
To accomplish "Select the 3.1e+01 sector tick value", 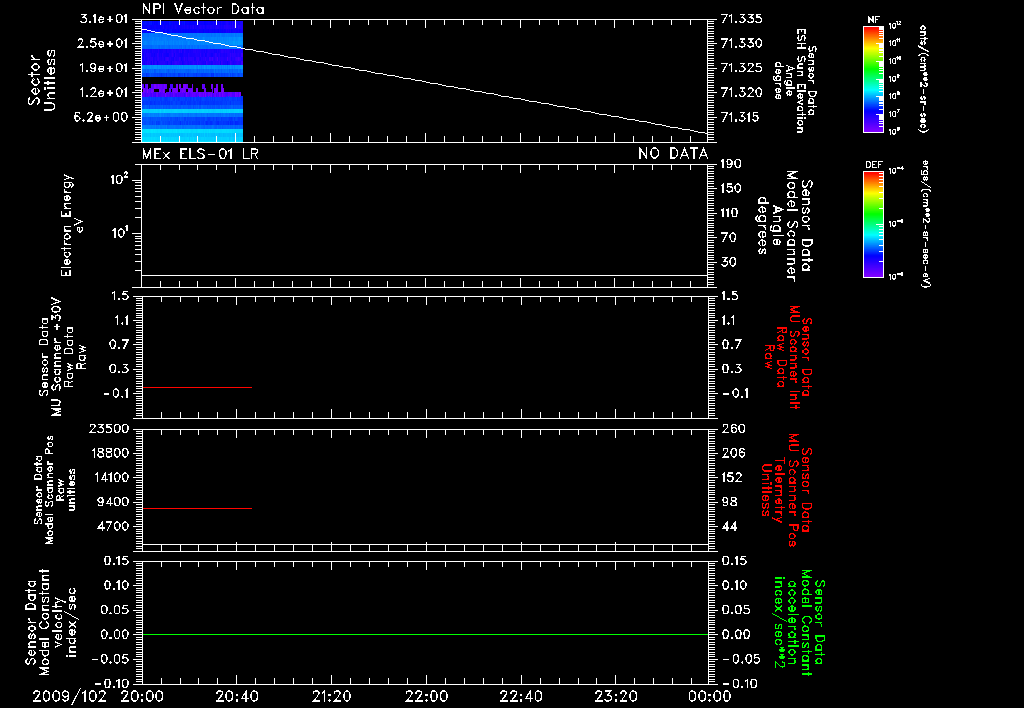I will [104, 19].
